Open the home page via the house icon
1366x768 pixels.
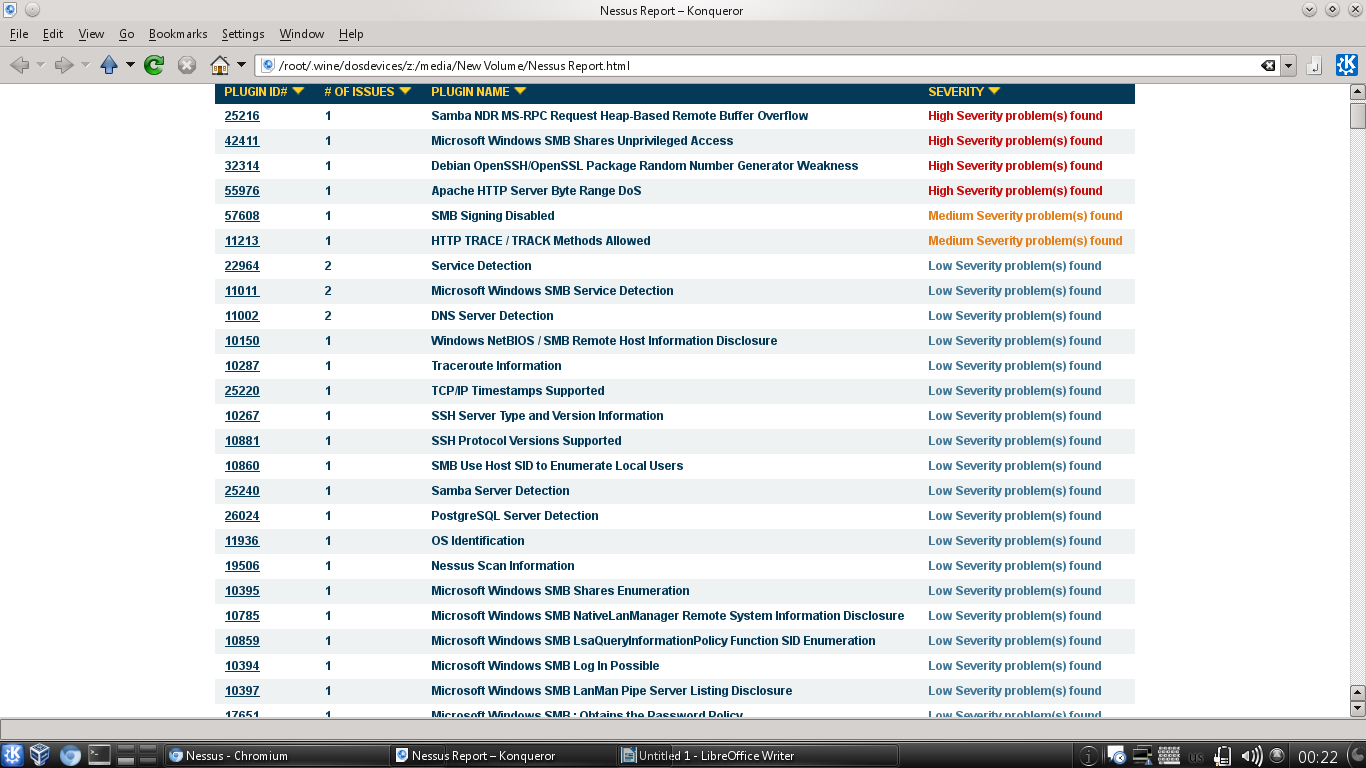219,63
